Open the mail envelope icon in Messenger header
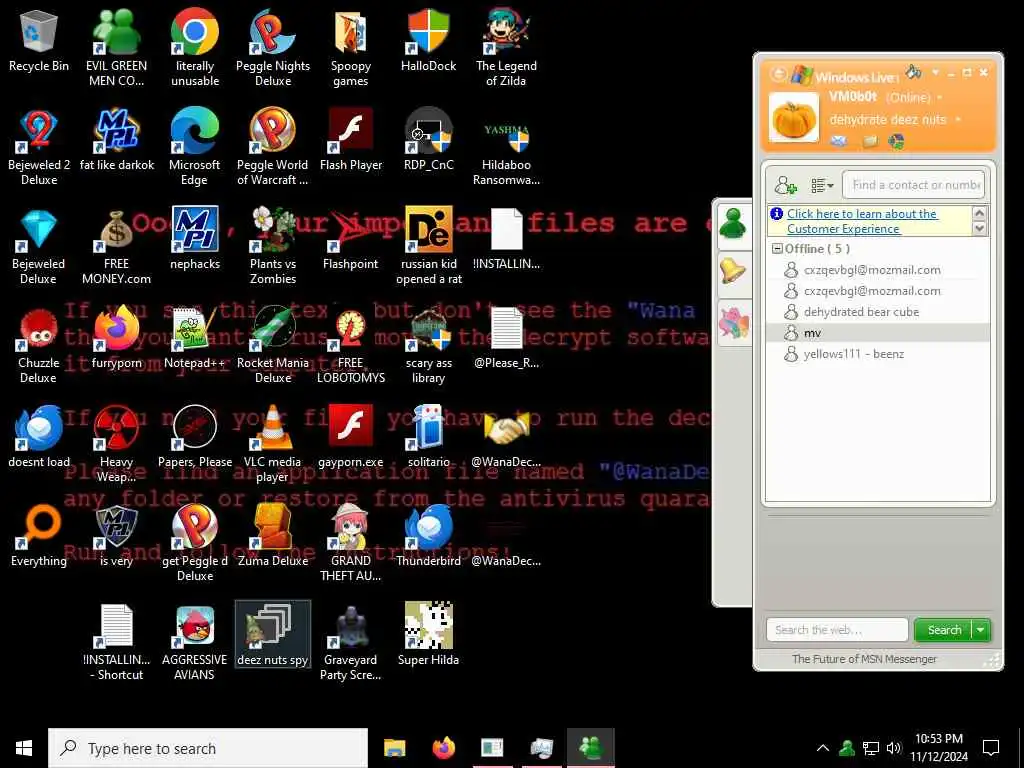1024x768 pixels. pyautogui.click(x=839, y=140)
